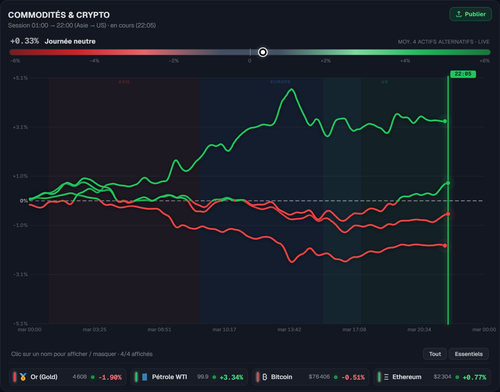
Task: Click the MOY. 4 ACTIFS ALTERNATIFS LIVE label
Action: (443, 42)
